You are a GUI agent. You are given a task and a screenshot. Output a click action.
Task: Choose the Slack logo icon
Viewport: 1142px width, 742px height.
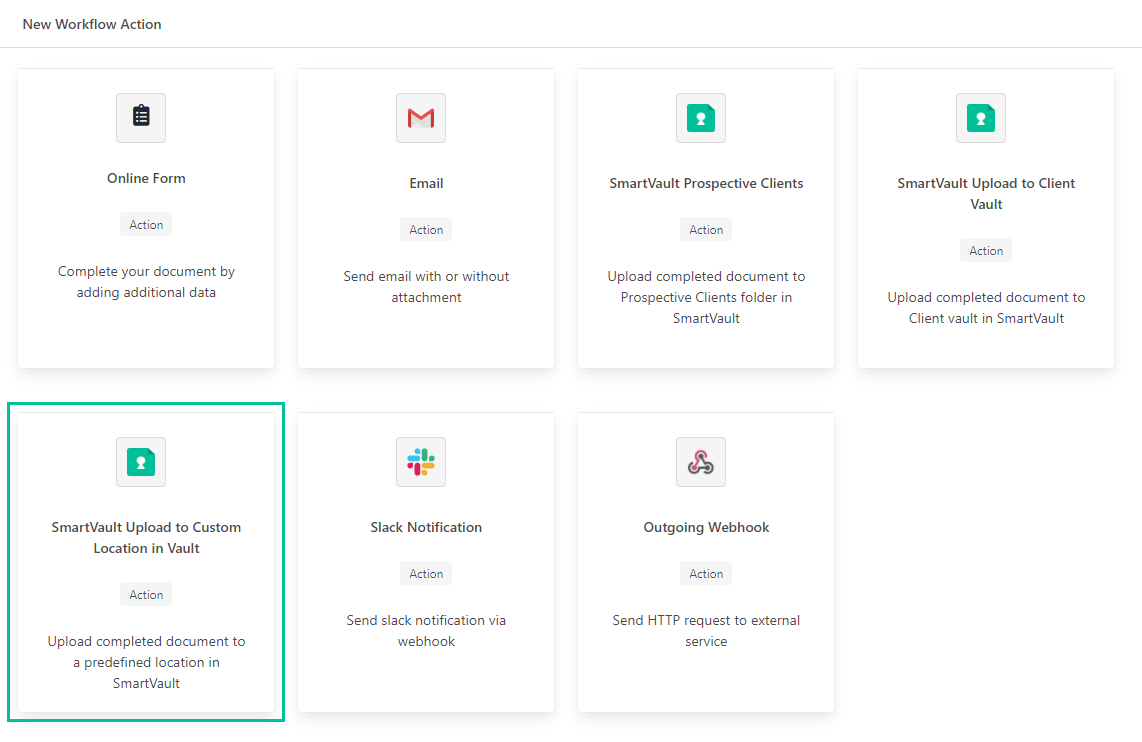(421, 462)
